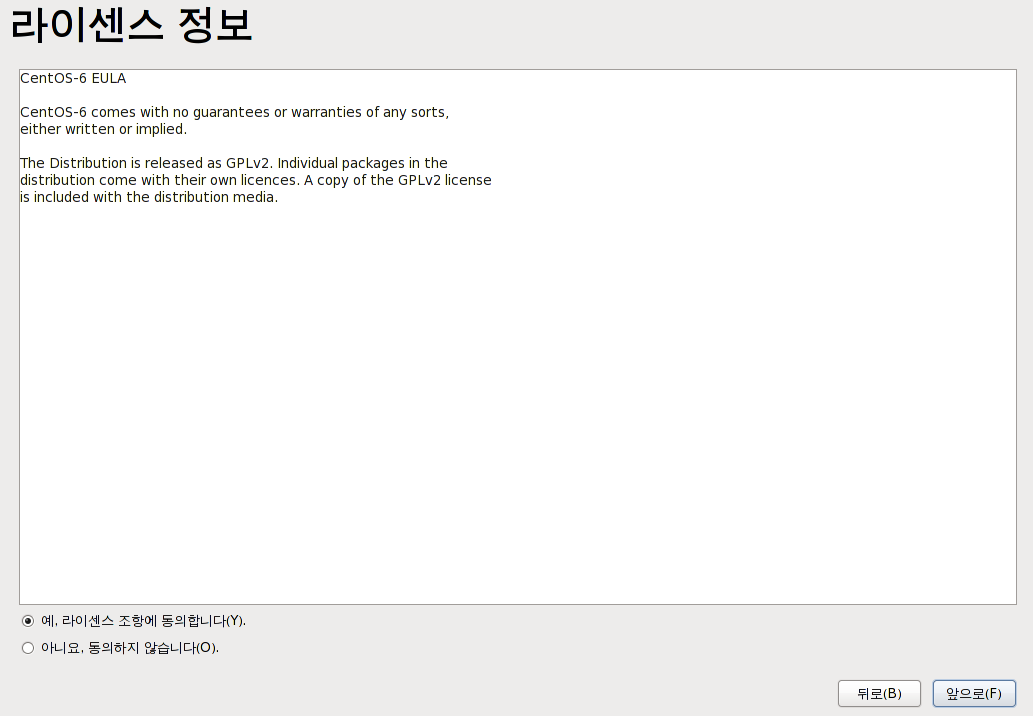Select 'No, I do not agree' radio button
Screen dimensions: 1033x716
28,648
